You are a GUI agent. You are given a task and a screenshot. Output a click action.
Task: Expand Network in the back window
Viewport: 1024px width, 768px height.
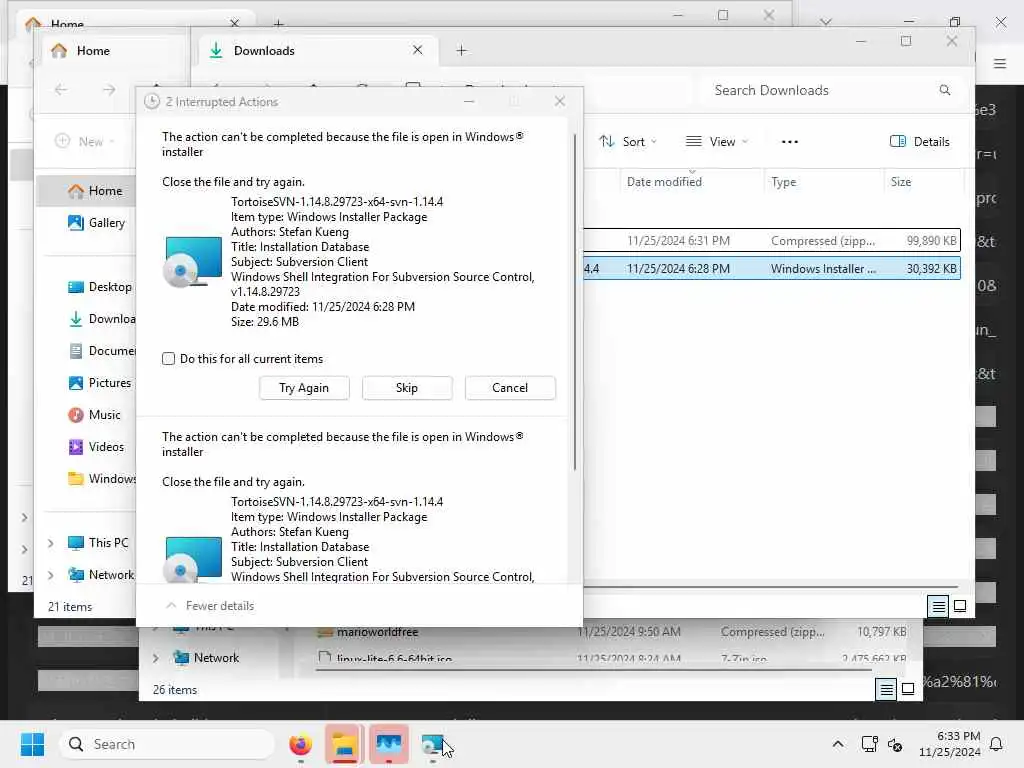tap(155, 658)
